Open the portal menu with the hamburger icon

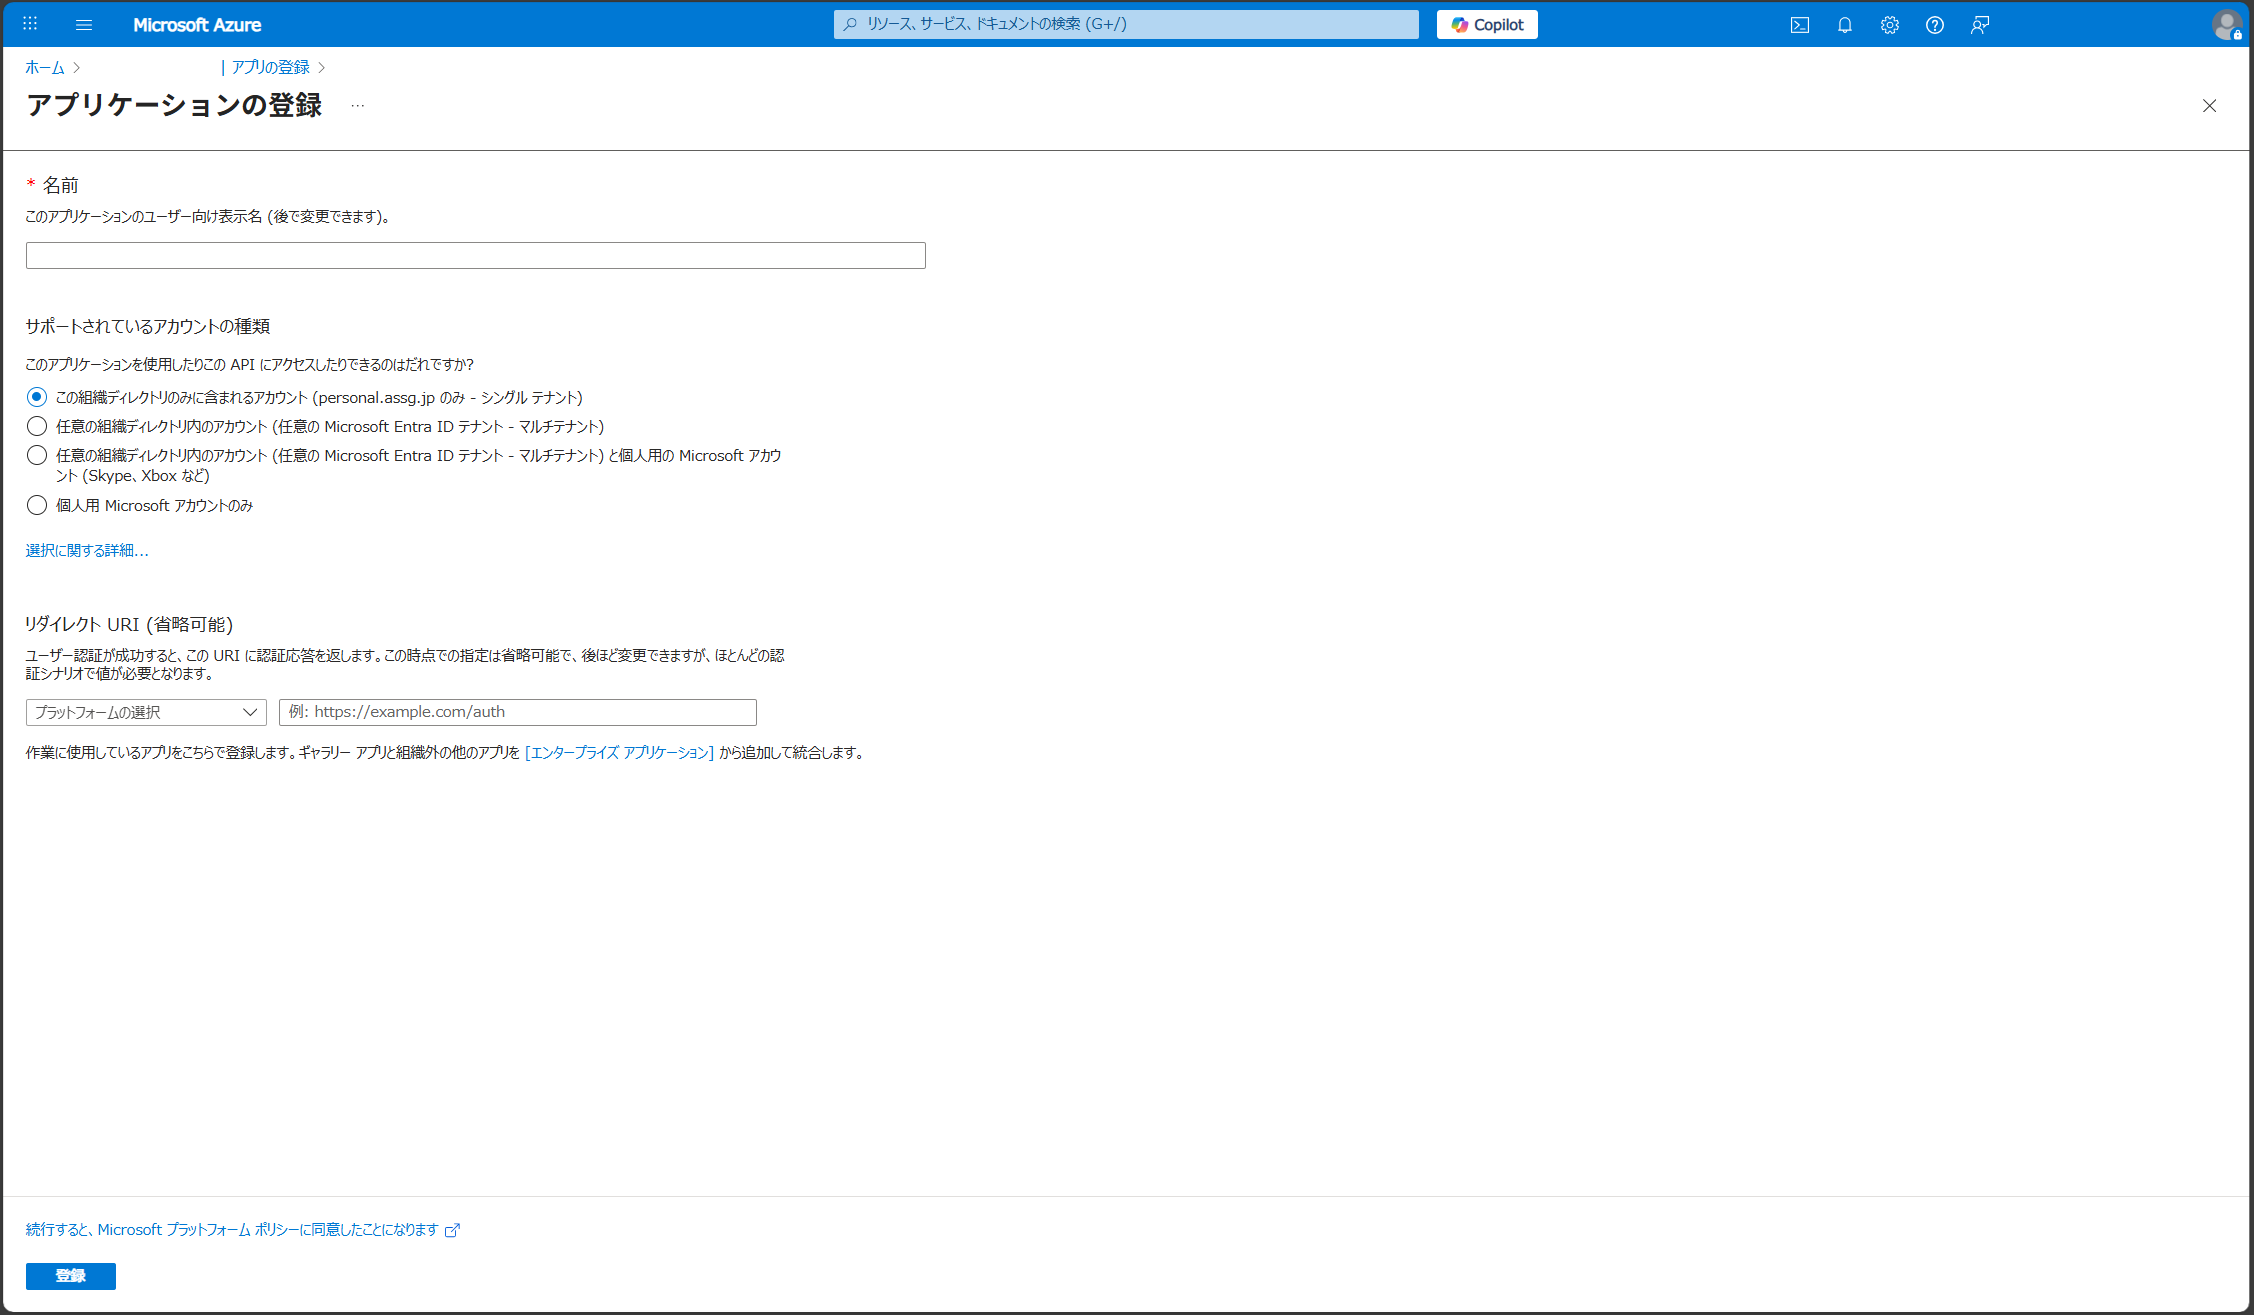[x=84, y=24]
